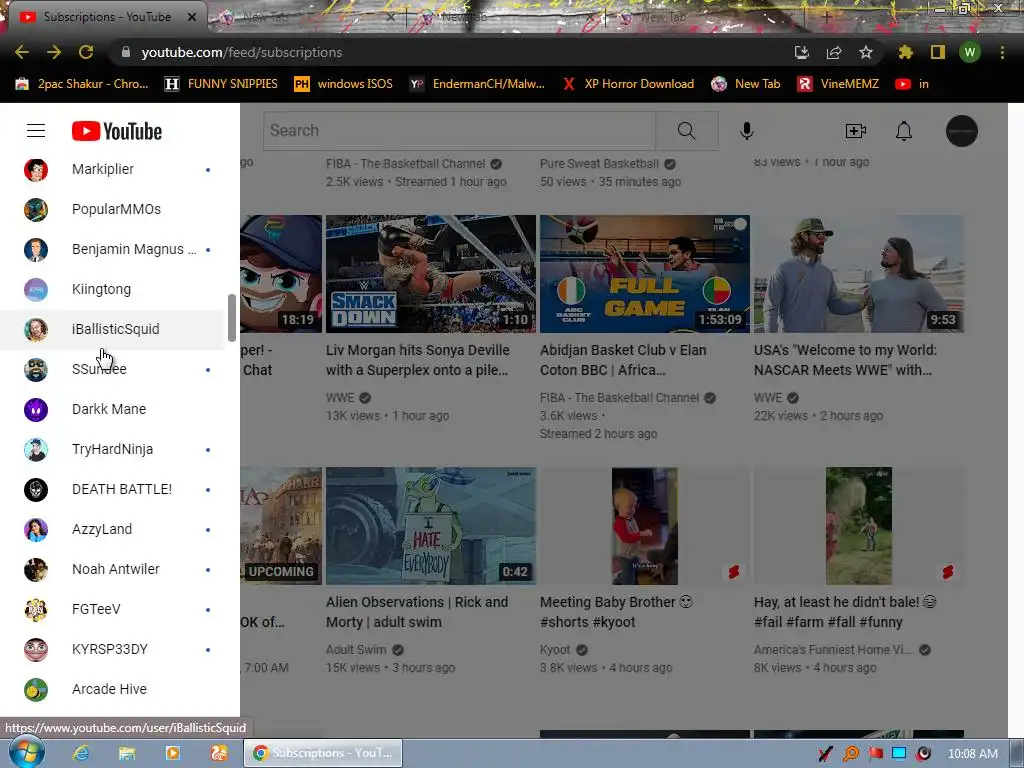This screenshot has width=1024, height=768.
Task: Click the site lock icon
Action: pos(126,52)
